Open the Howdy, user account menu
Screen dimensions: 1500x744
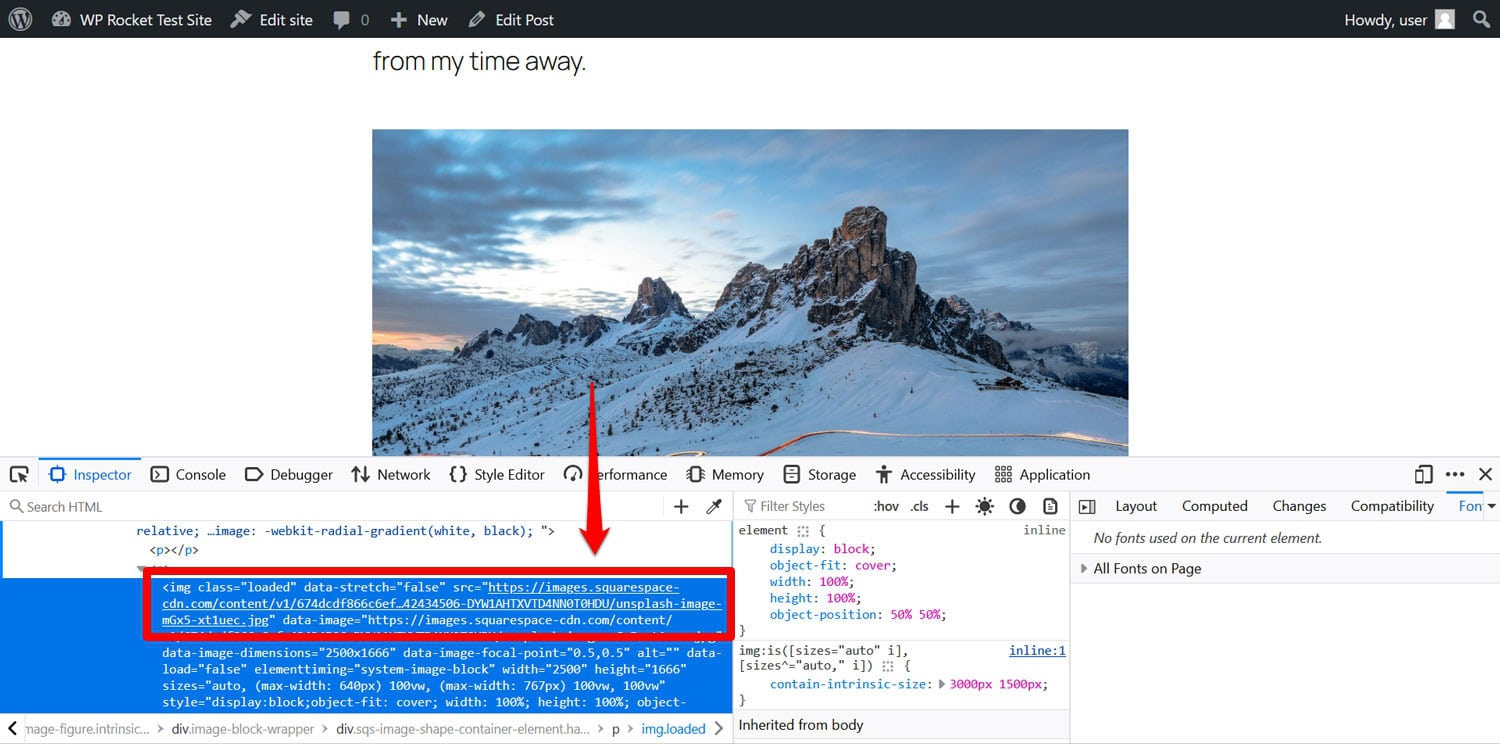[x=1399, y=19]
